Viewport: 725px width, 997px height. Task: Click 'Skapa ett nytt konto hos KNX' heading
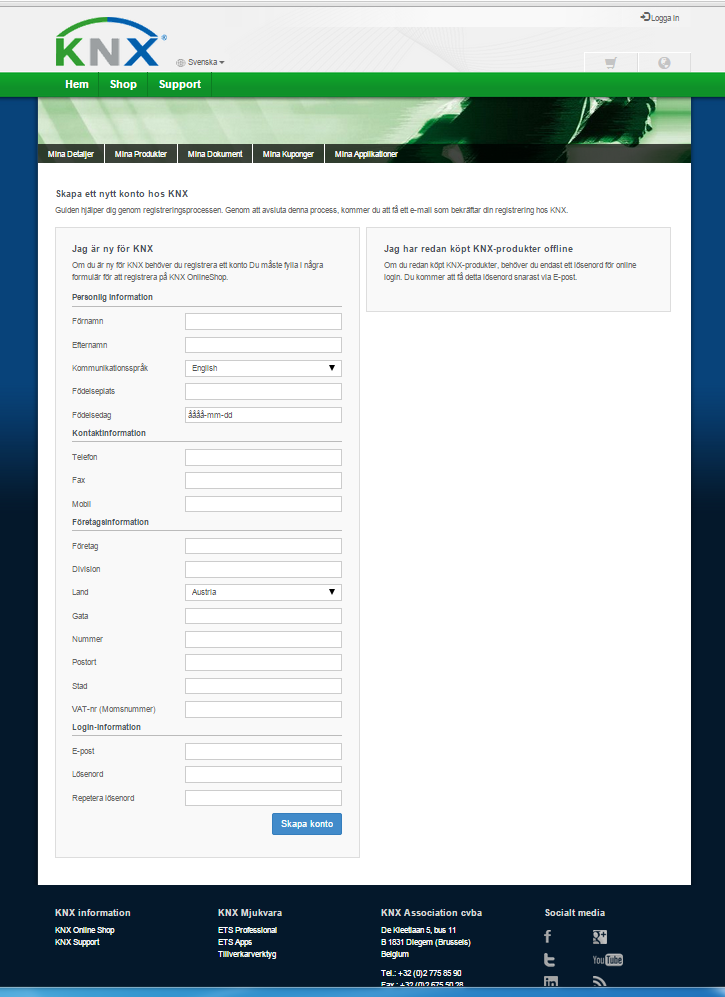tap(121, 194)
